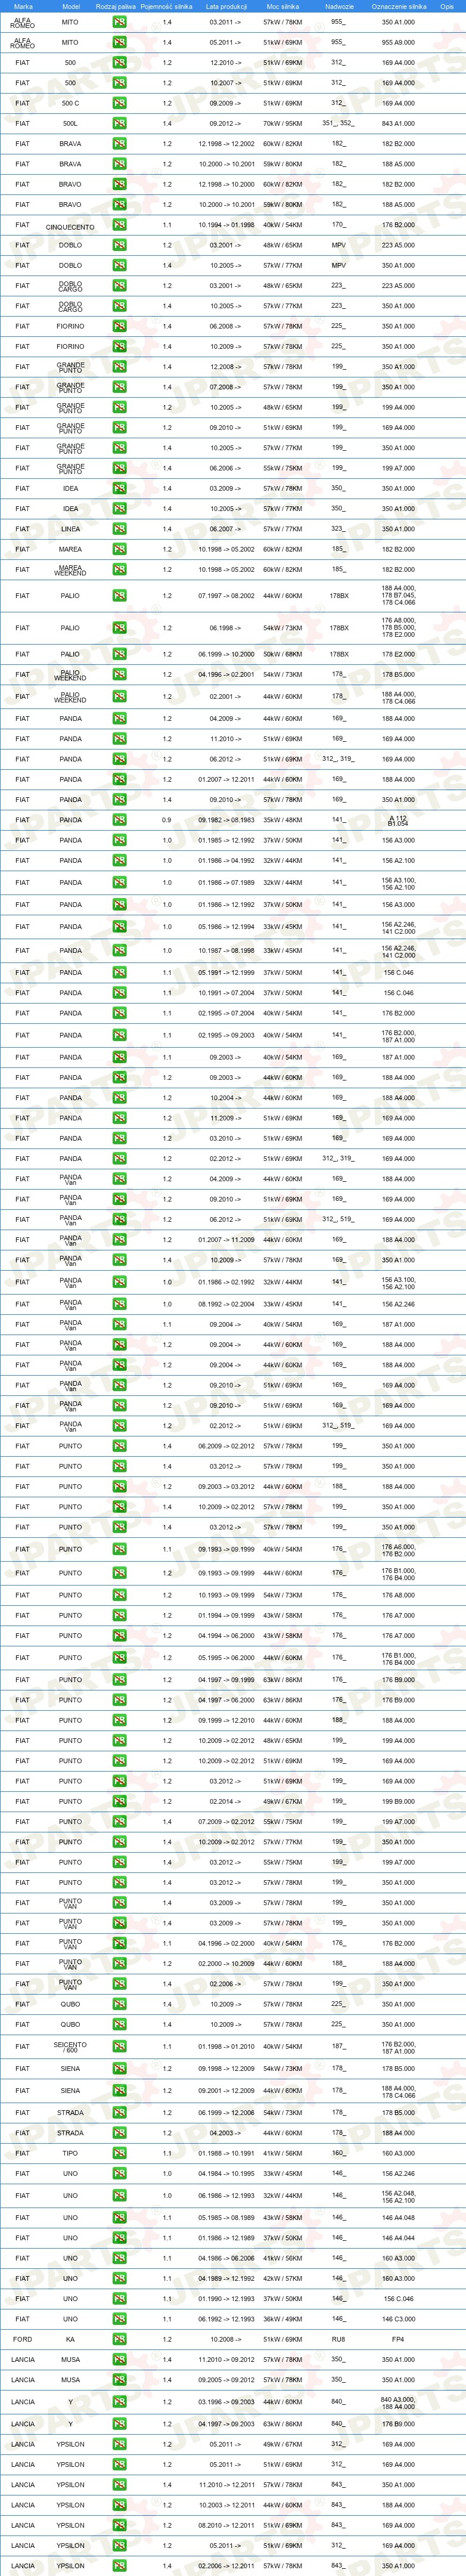Click the Rodzaj paliwa column header

[116, 6]
